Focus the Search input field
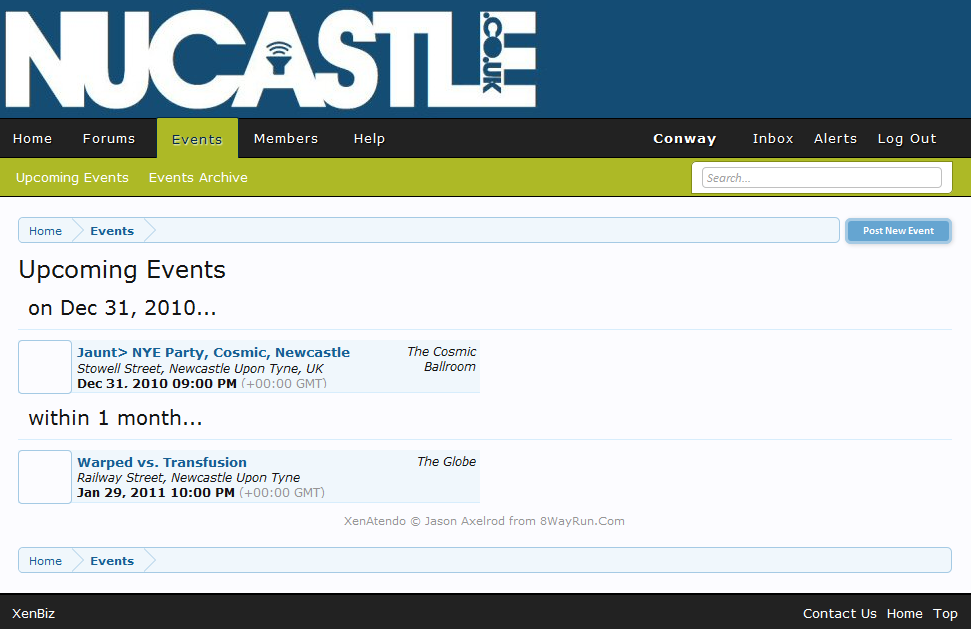971x629 pixels. click(821, 178)
